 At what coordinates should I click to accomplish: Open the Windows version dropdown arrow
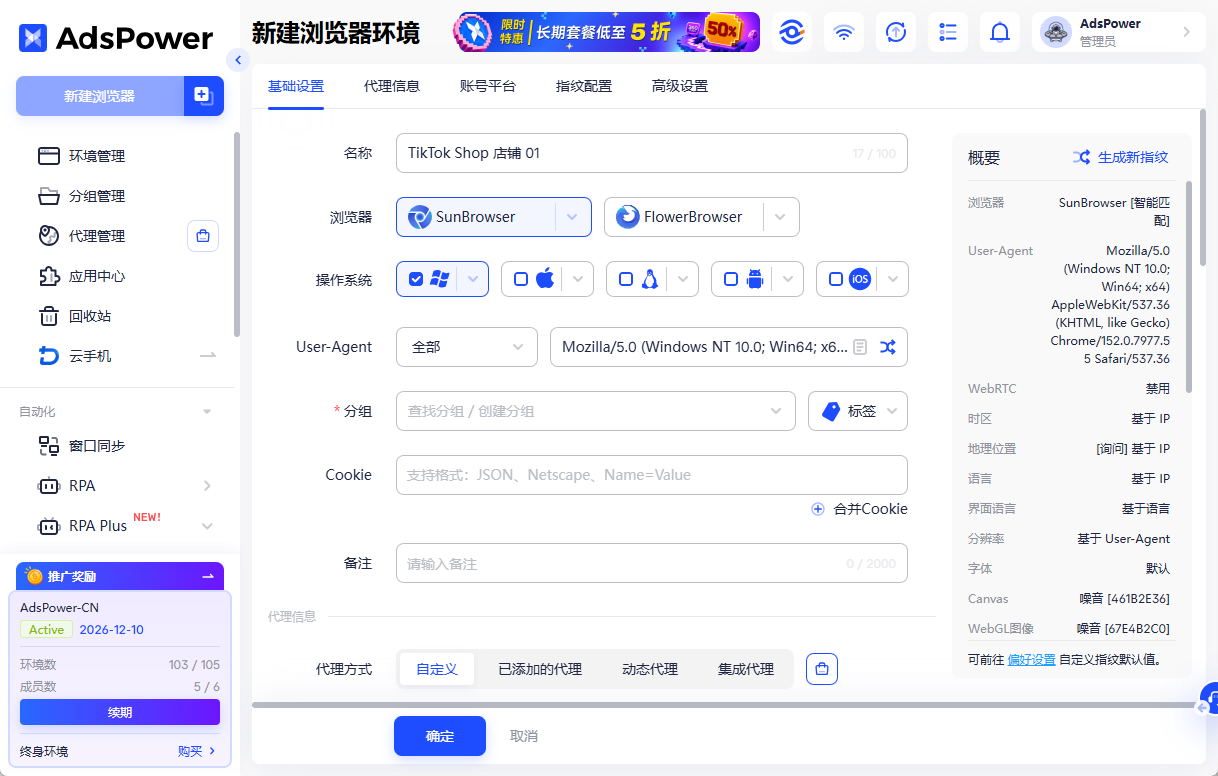tap(474, 279)
